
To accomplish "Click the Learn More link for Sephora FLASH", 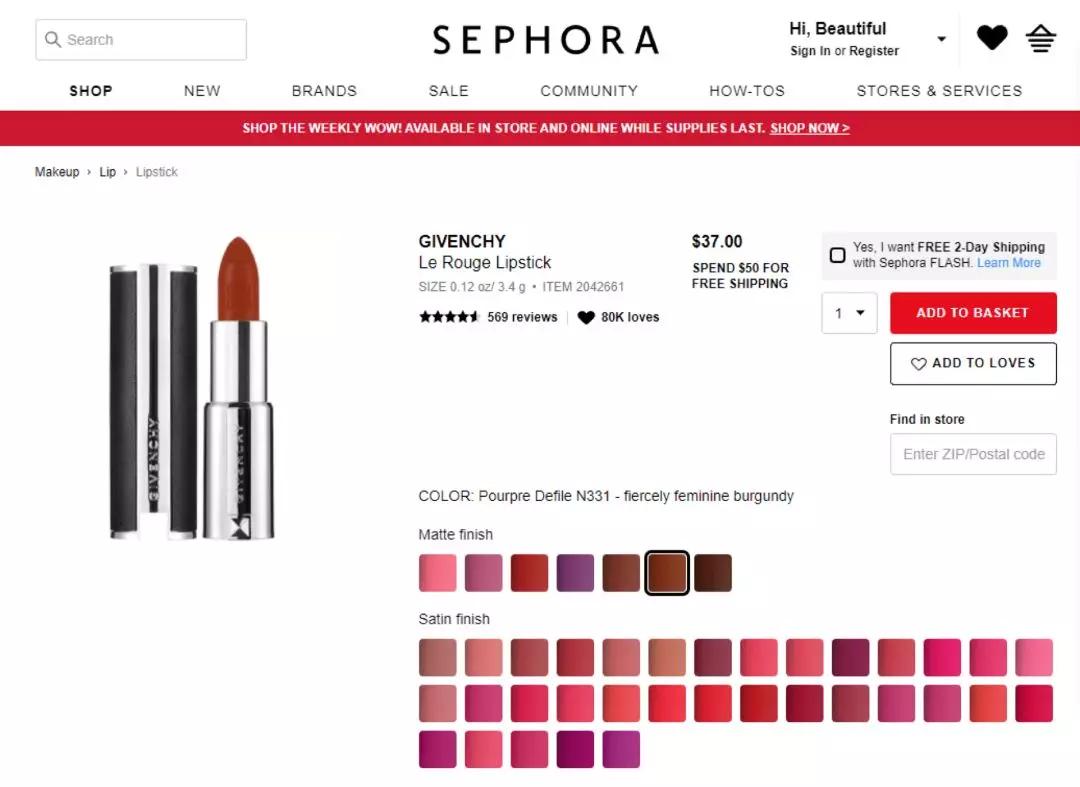I will tap(1008, 262).
